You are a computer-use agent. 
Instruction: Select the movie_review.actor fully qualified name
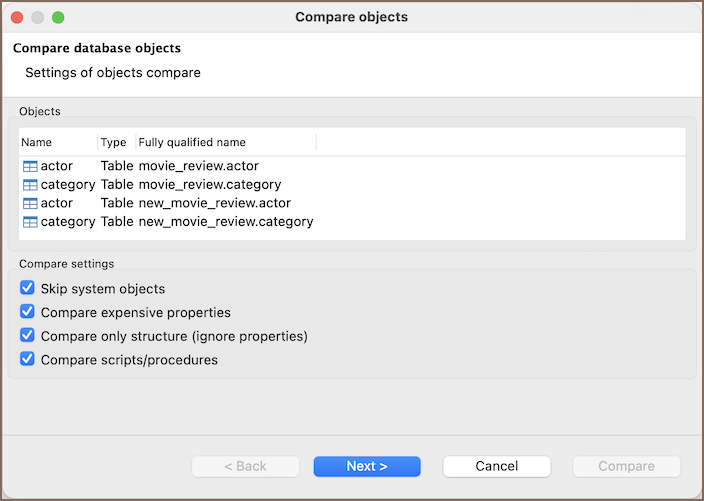click(x=200, y=166)
